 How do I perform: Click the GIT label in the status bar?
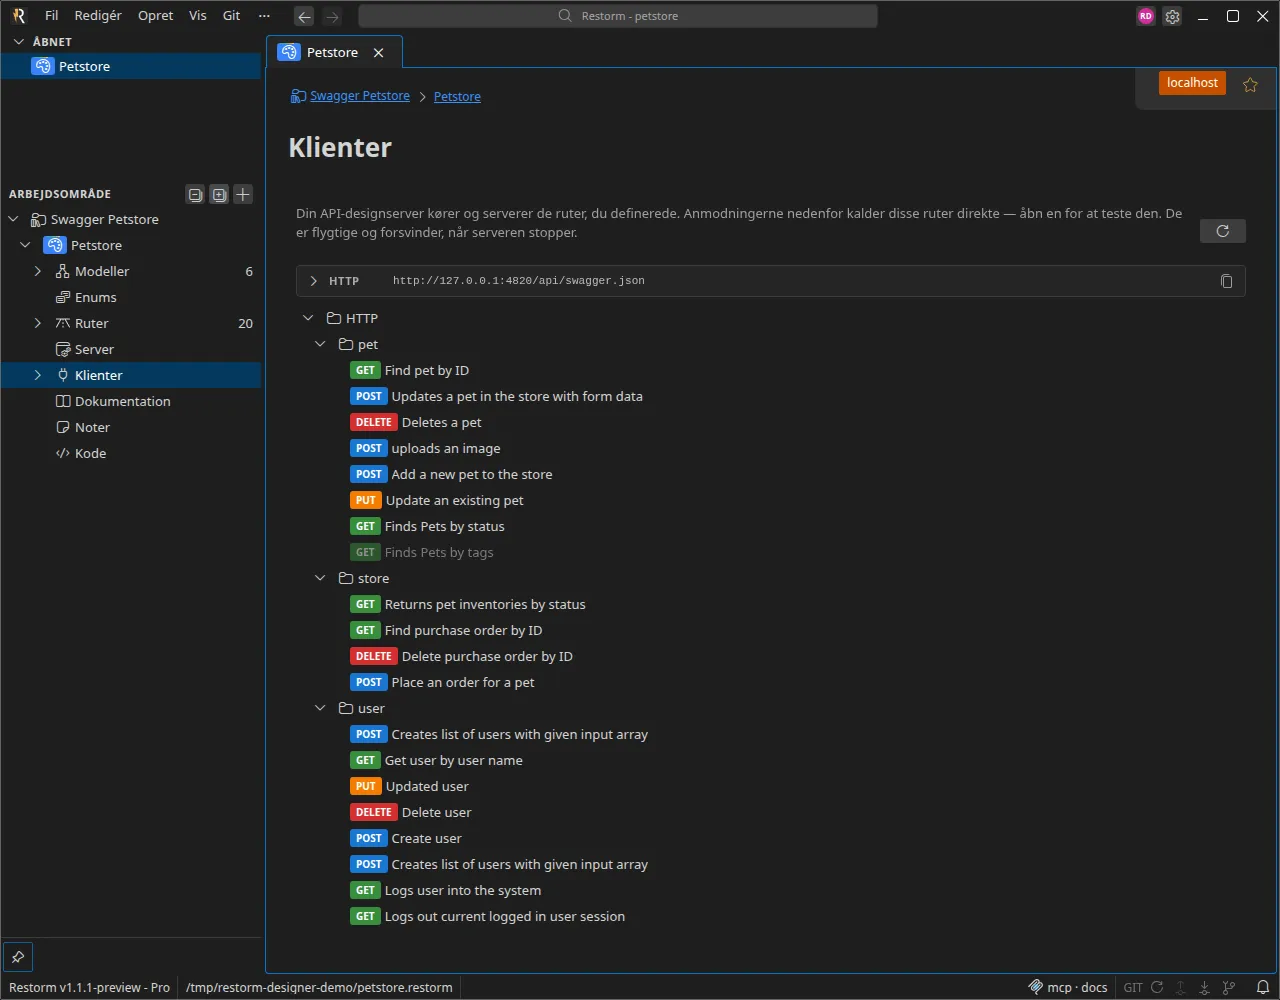(1133, 987)
